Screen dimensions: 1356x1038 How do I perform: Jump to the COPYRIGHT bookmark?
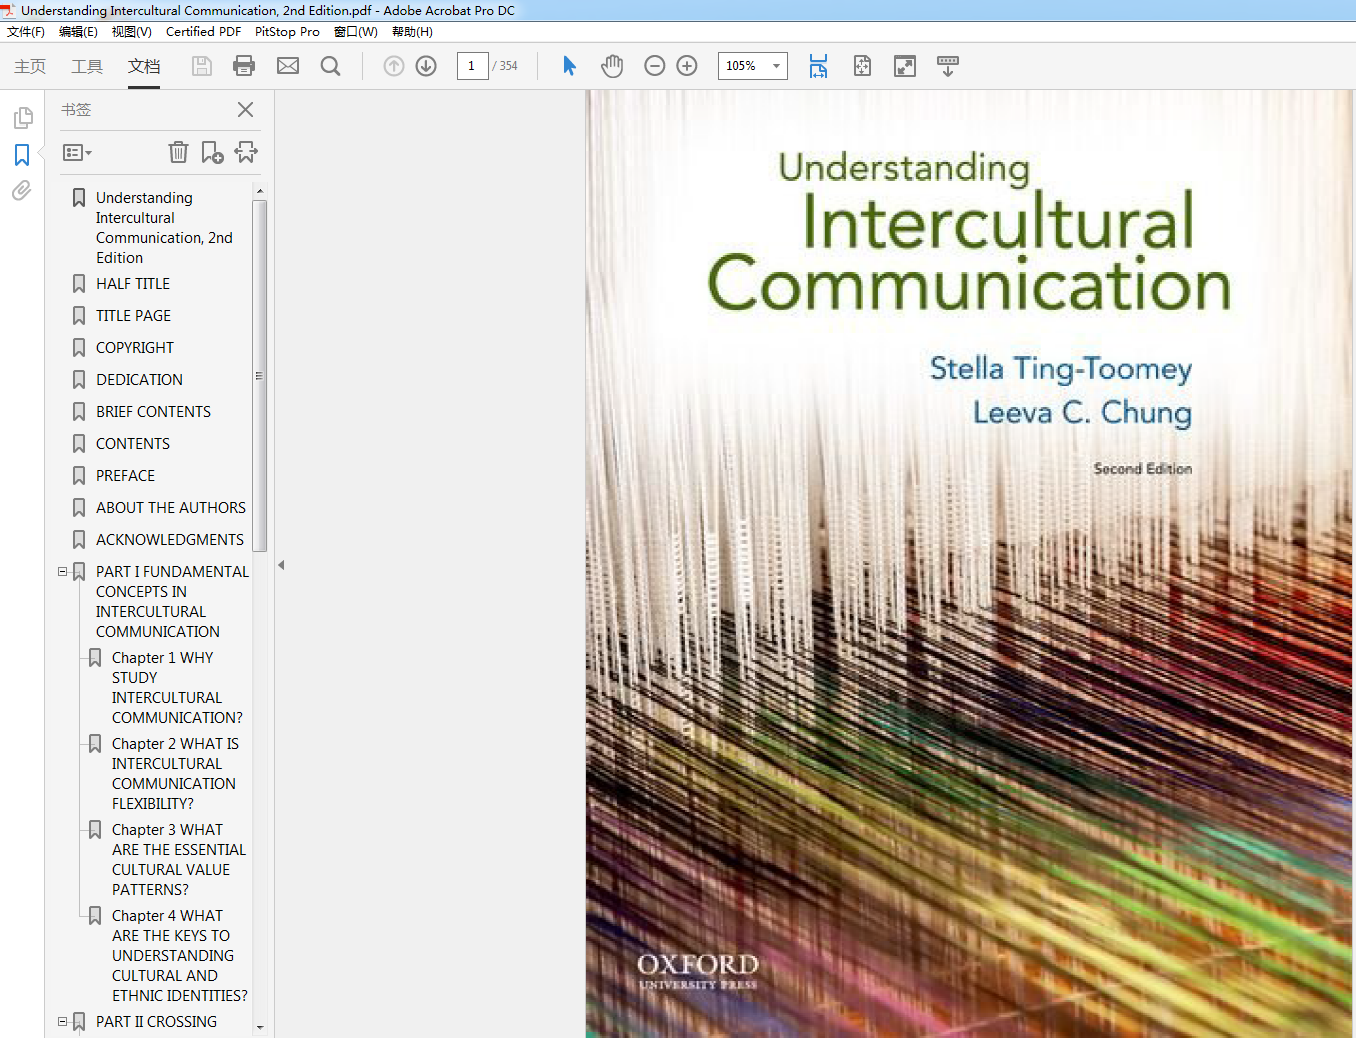tap(135, 348)
